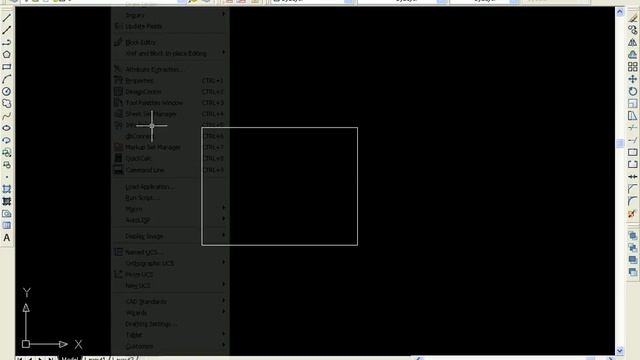Expand the New UCS submenu arrow
The height and width of the screenshot is (360, 640).
click(223, 284)
